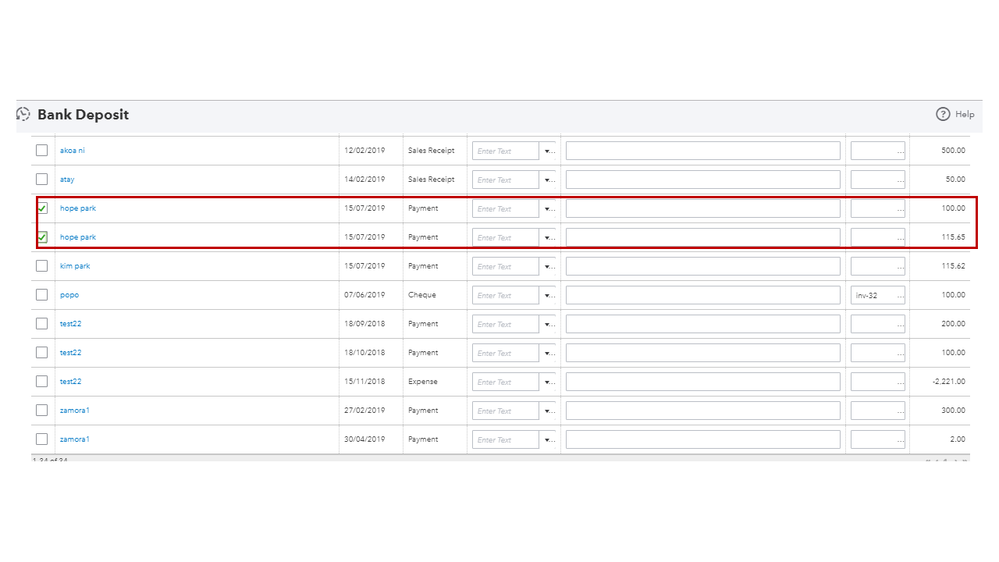The image size is (999, 562).
Task: Click the zamora1 link dated 27/02/2019
Action: click(75, 410)
